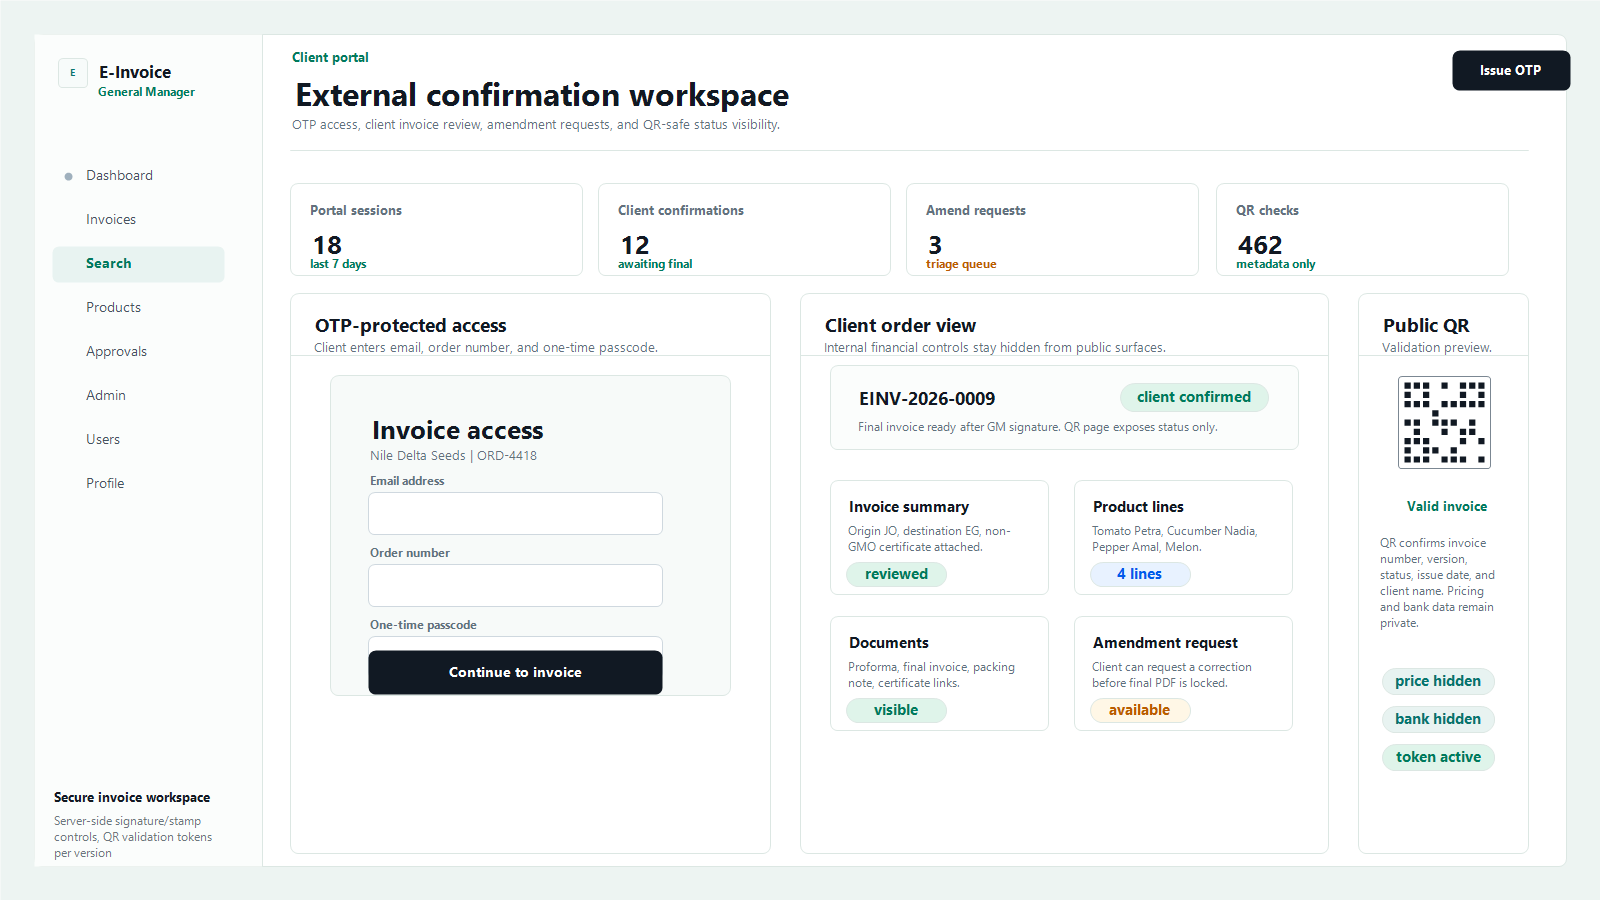The height and width of the screenshot is (900, 1600).
Task: Click the Issue OTP button
Action: tap(1511, 71)
